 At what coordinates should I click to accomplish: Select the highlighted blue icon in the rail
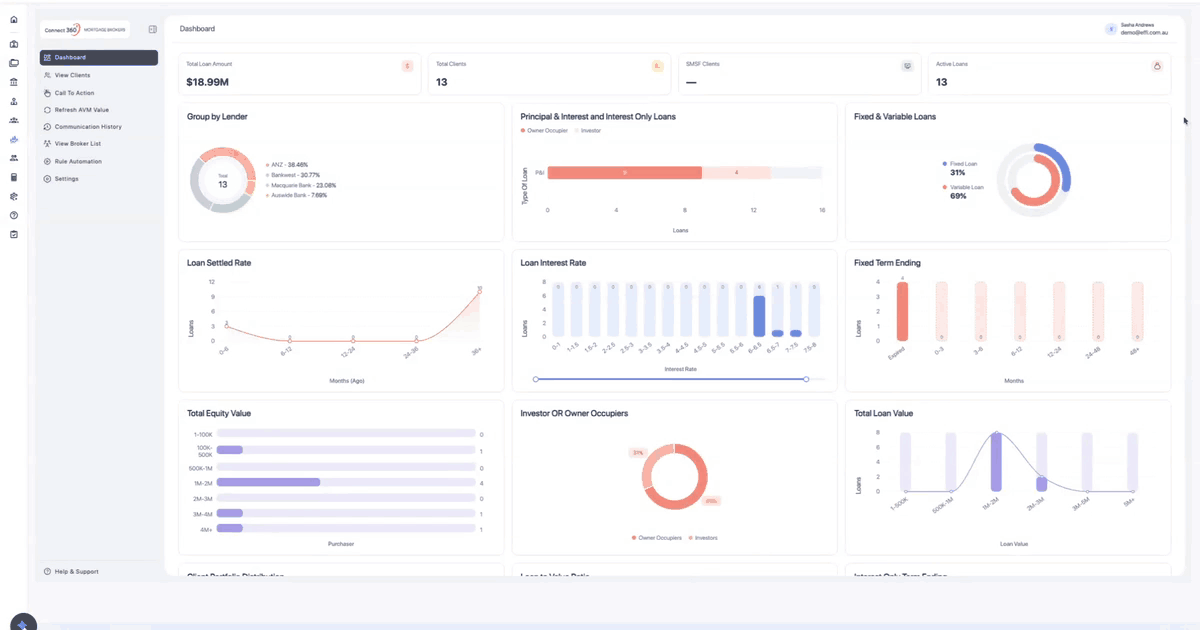click(x=14, y=139)
